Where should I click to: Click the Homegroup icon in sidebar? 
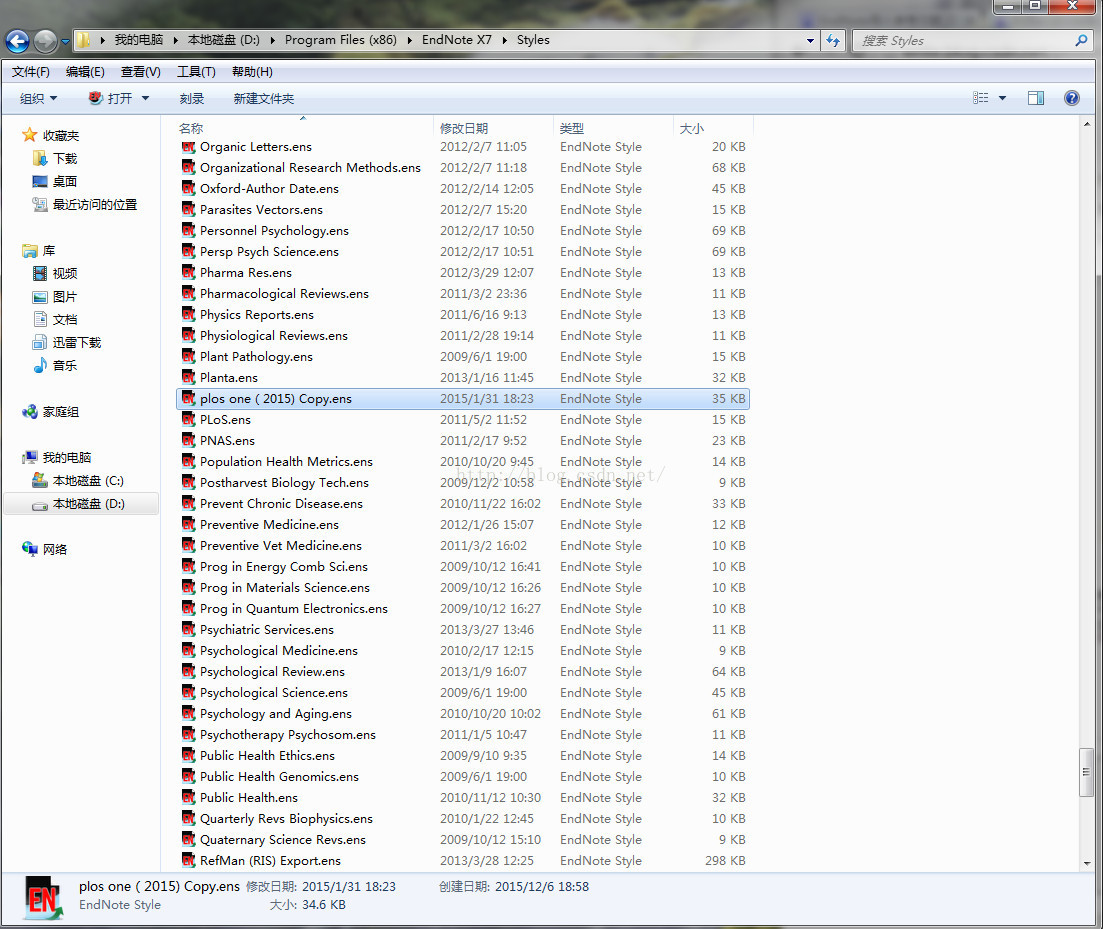tap(30, 411)
